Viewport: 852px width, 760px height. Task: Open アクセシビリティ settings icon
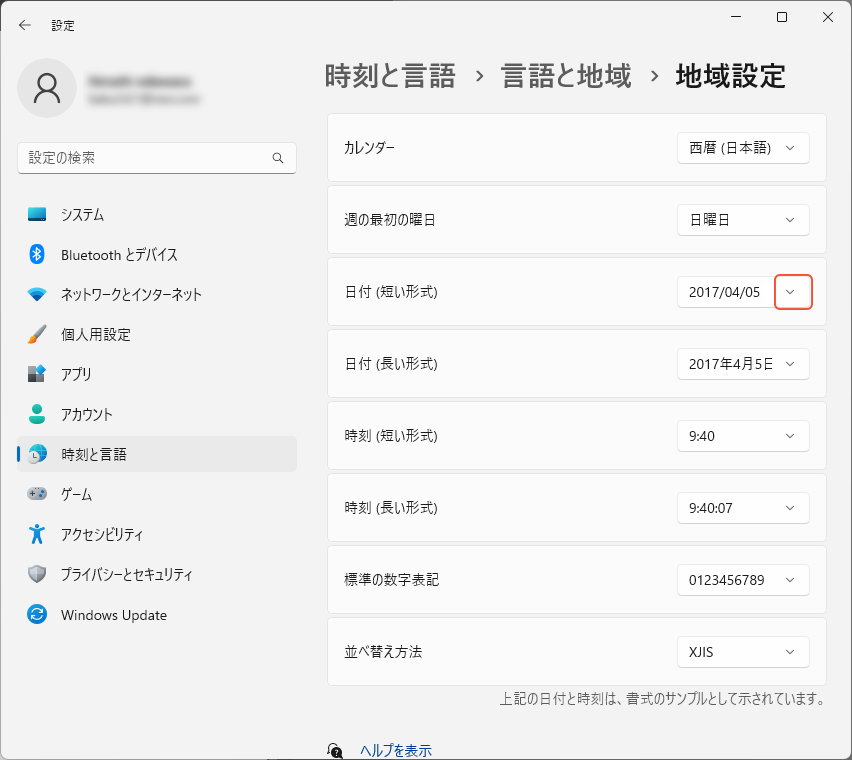coord(37,534)
